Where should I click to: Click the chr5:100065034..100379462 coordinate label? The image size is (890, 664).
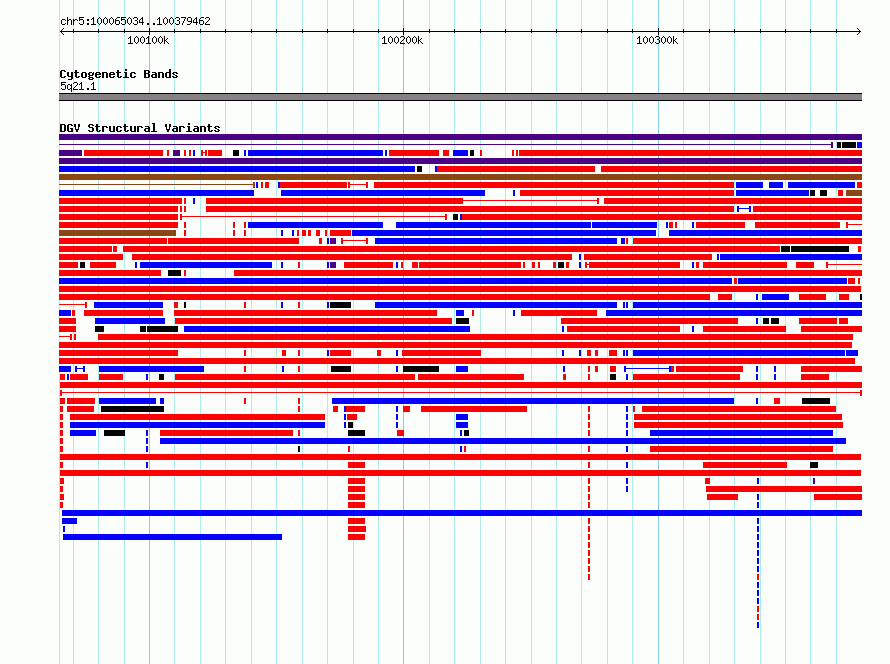pos(135,21)
